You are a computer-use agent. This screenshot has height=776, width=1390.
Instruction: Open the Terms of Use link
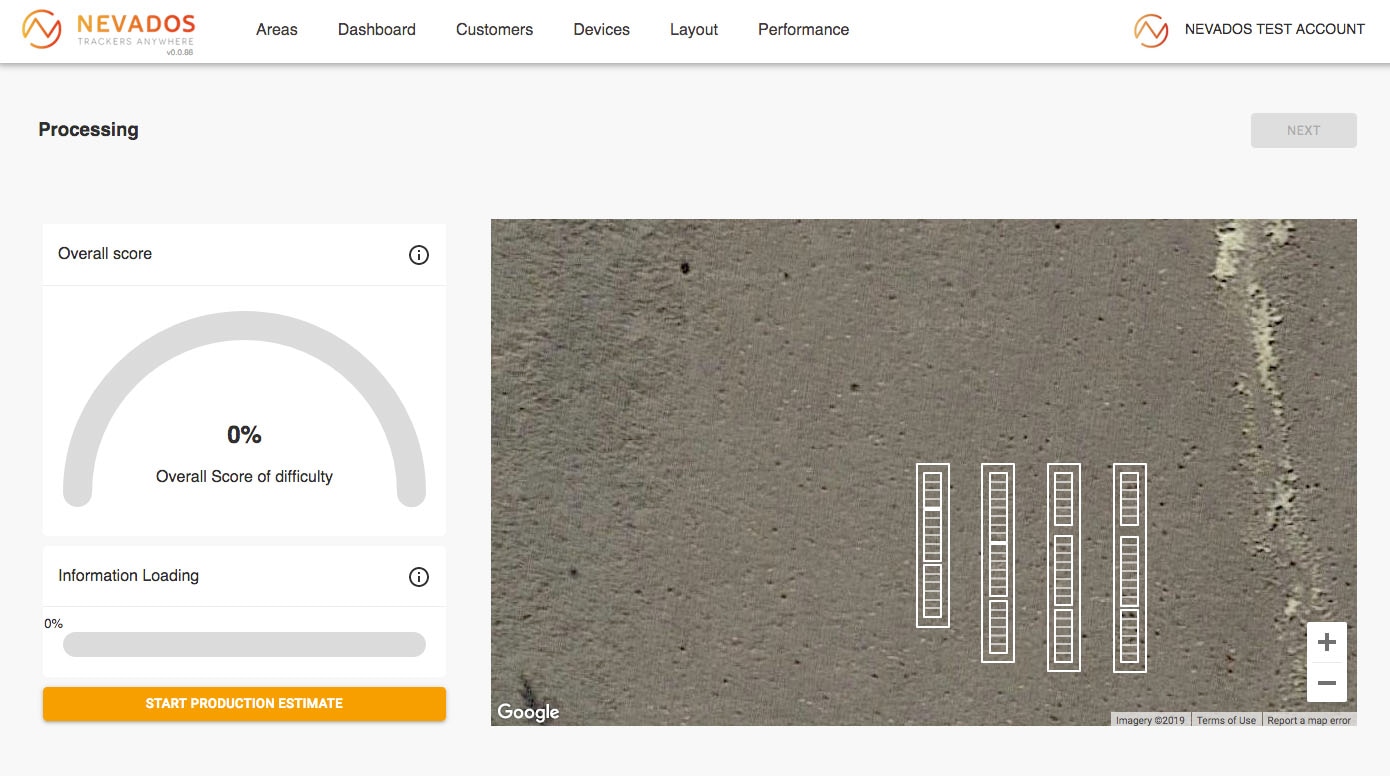tap(1226, 720)
